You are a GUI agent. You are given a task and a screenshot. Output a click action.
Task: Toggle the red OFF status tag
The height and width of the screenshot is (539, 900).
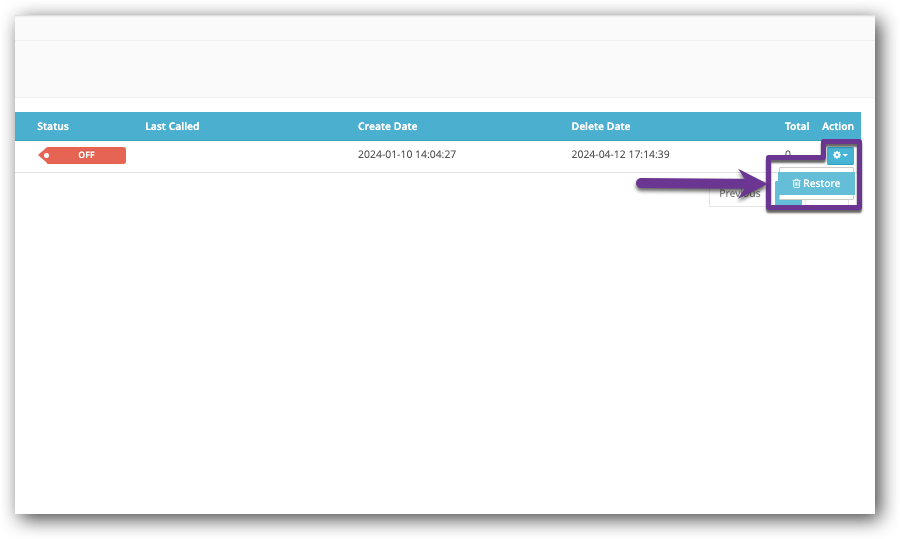tap(85, 155)
